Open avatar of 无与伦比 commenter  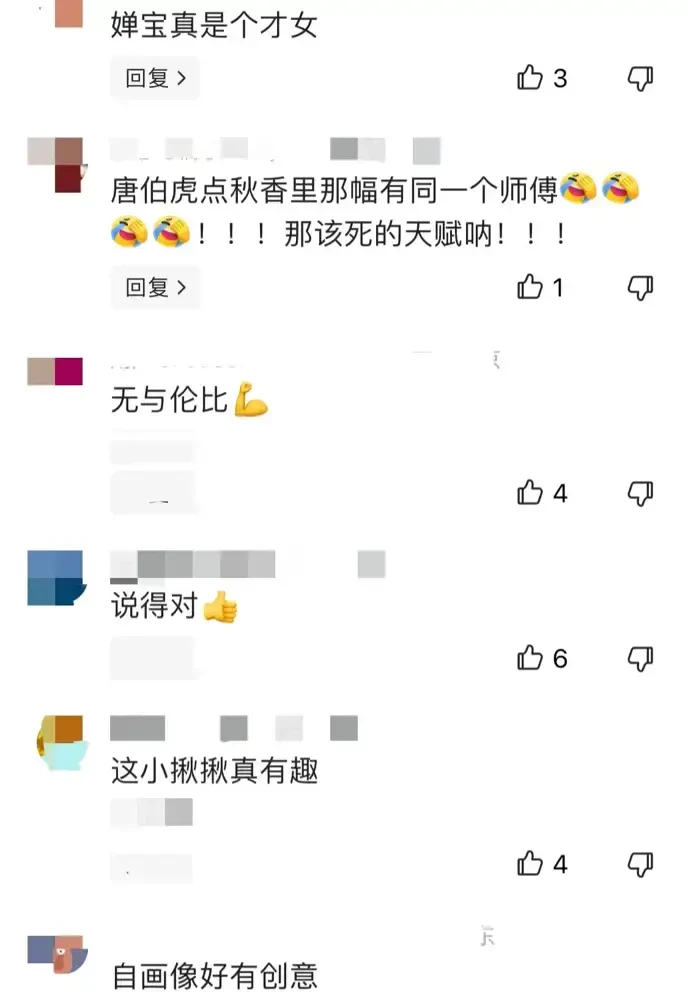coord(55,371)
